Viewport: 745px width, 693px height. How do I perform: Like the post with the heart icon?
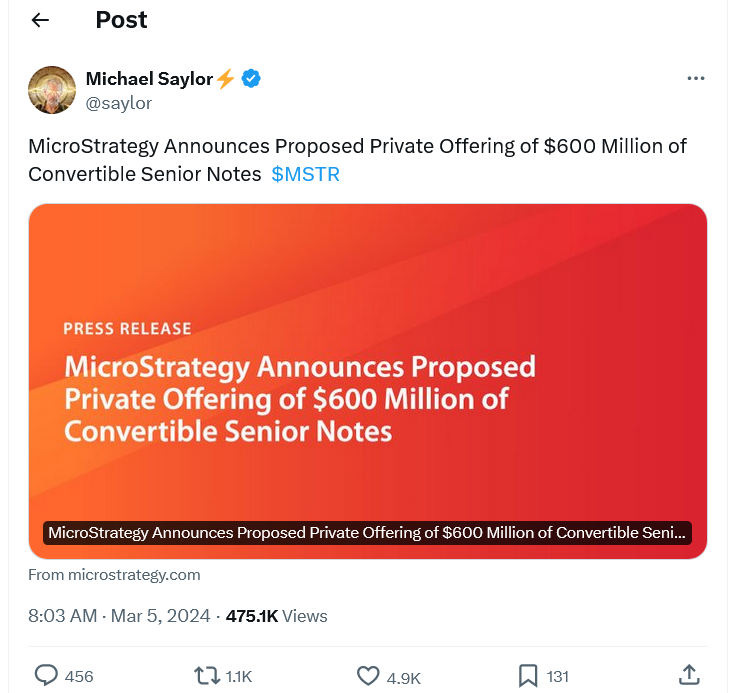coord(368,676)
